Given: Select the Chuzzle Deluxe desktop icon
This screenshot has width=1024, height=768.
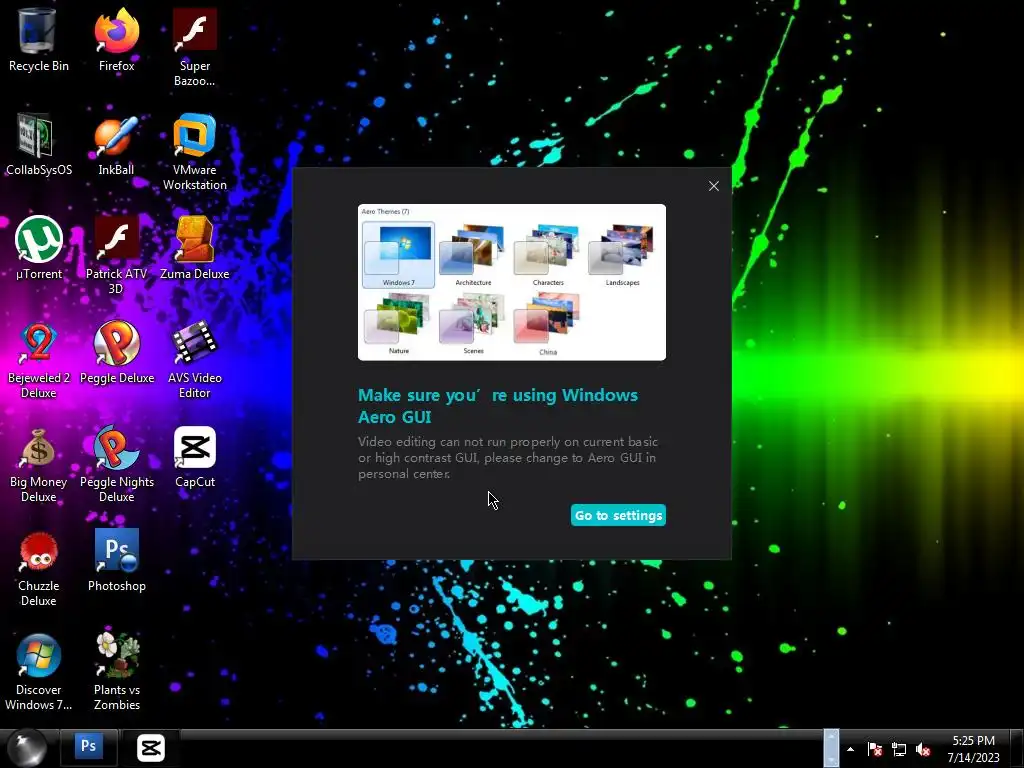Looking at the screenshot, I should click(x=39, y=567).
